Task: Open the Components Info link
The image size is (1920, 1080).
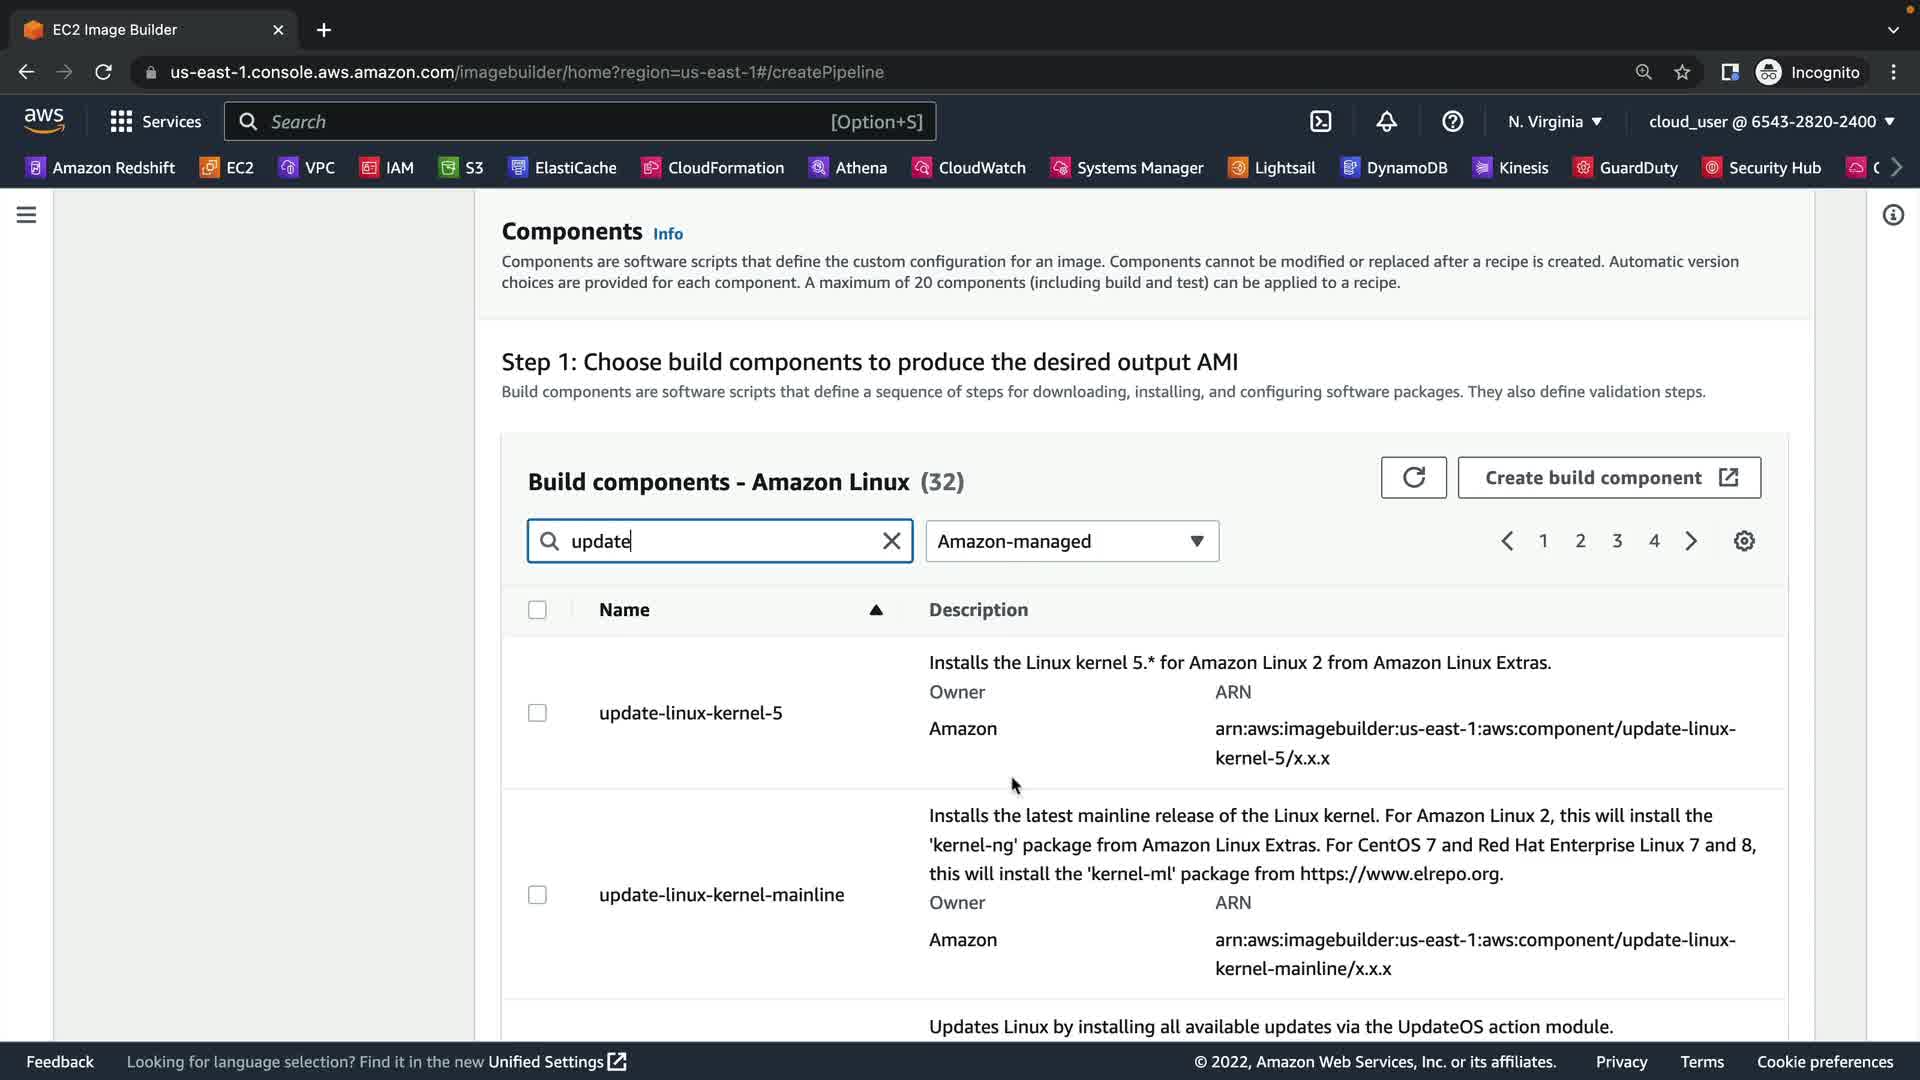Action: point(667,234)
